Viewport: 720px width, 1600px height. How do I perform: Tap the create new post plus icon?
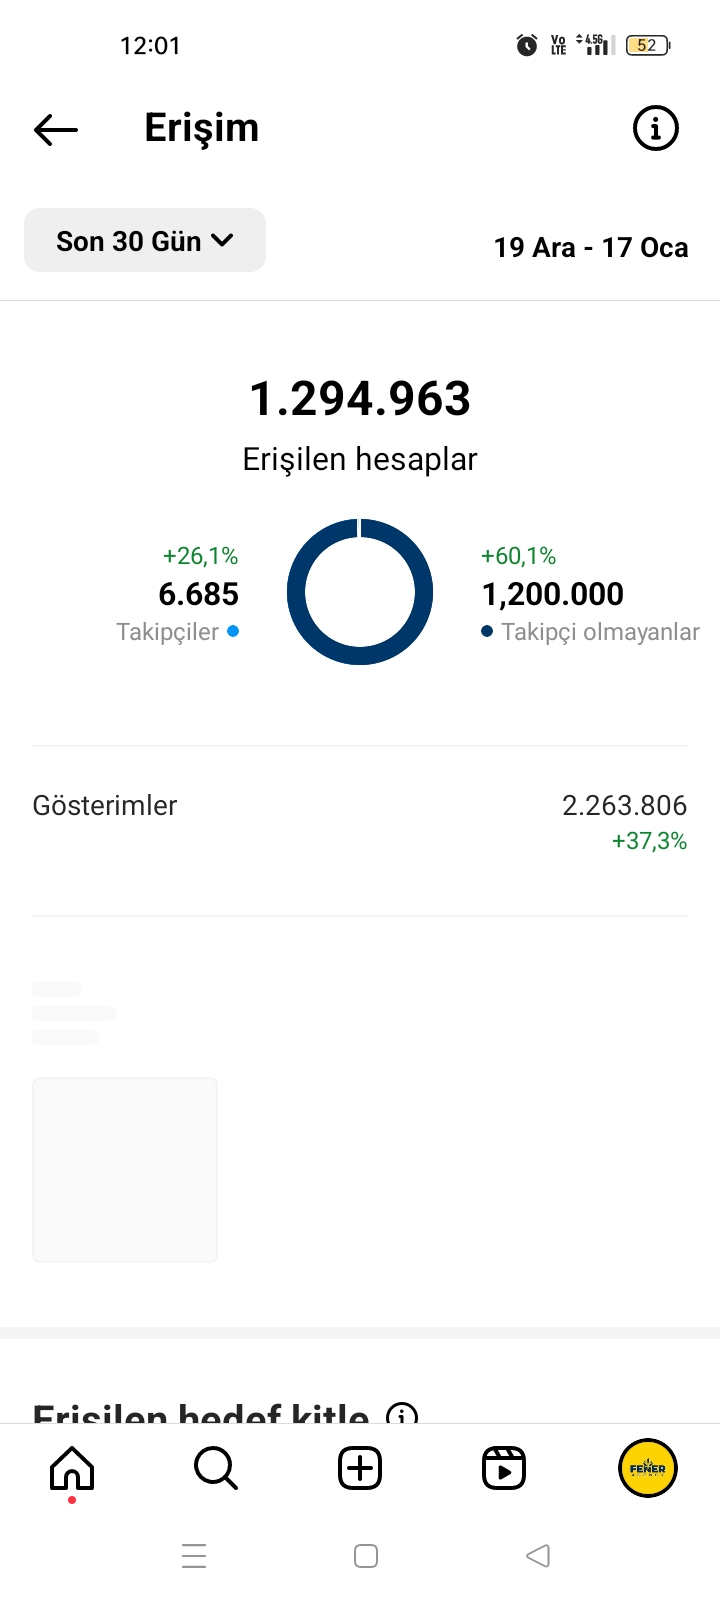point(360,1468)
